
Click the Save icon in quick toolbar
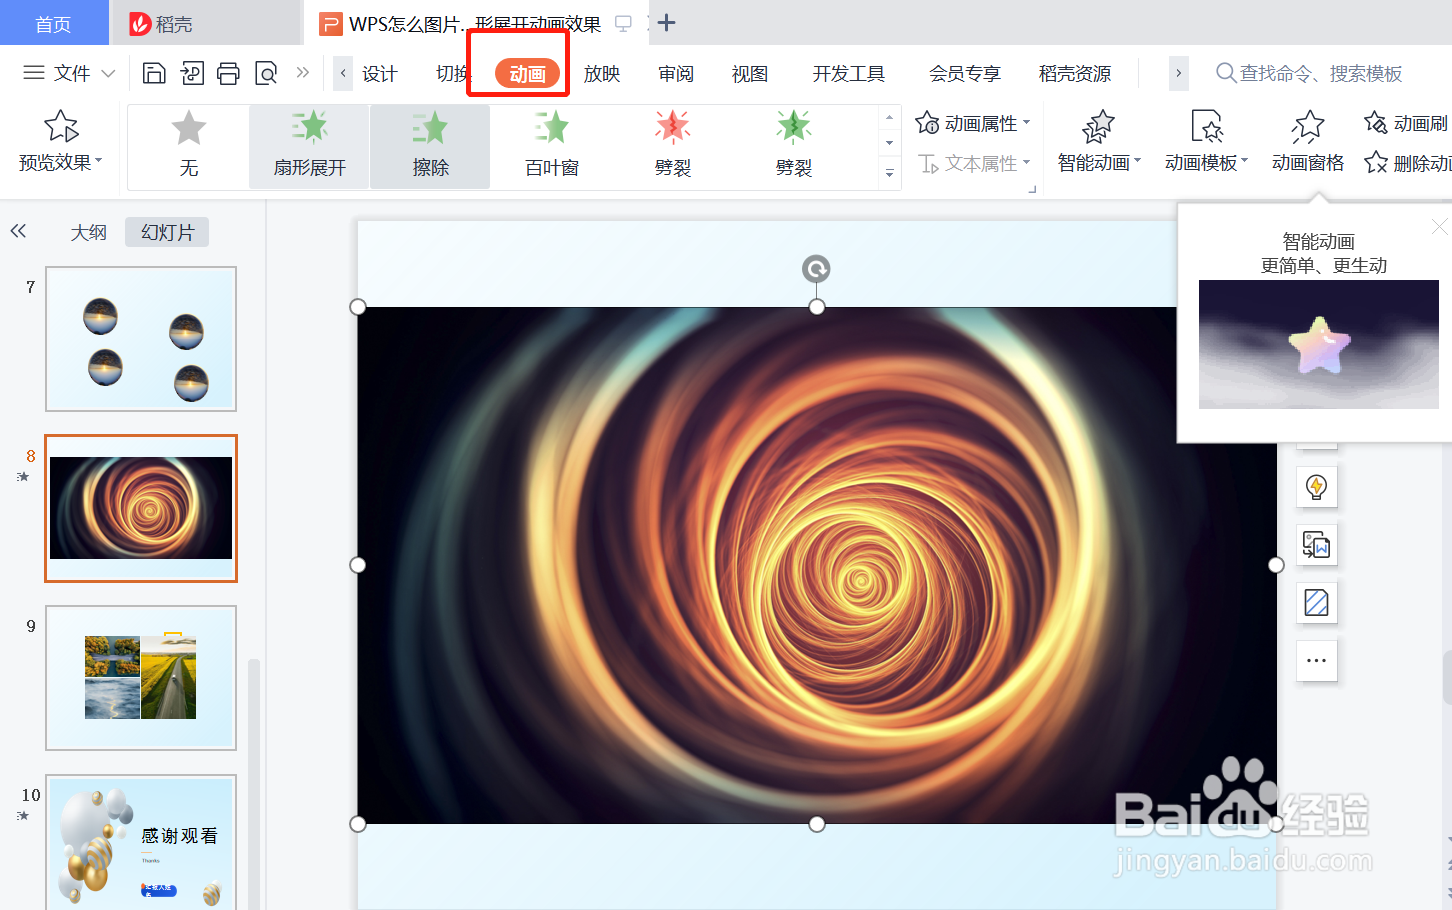click(154, 73)
